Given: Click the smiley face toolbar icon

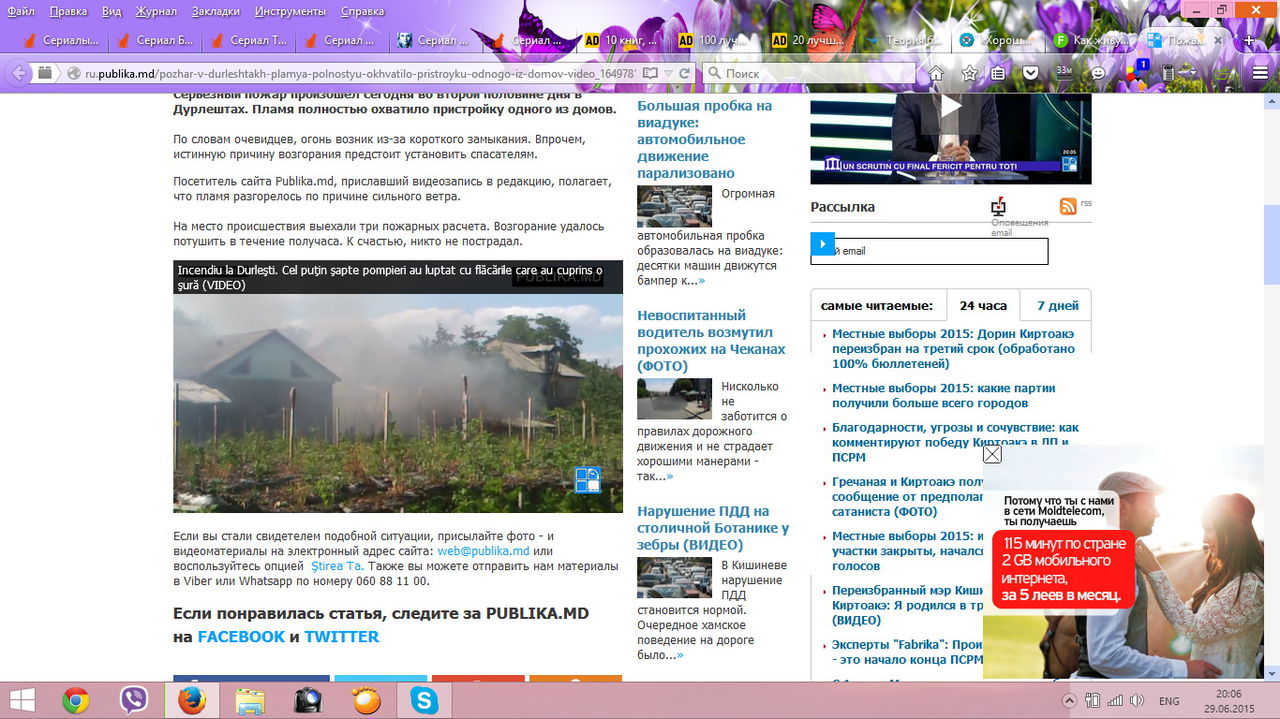Looking at the screenshot, I should click(1098, 73).
